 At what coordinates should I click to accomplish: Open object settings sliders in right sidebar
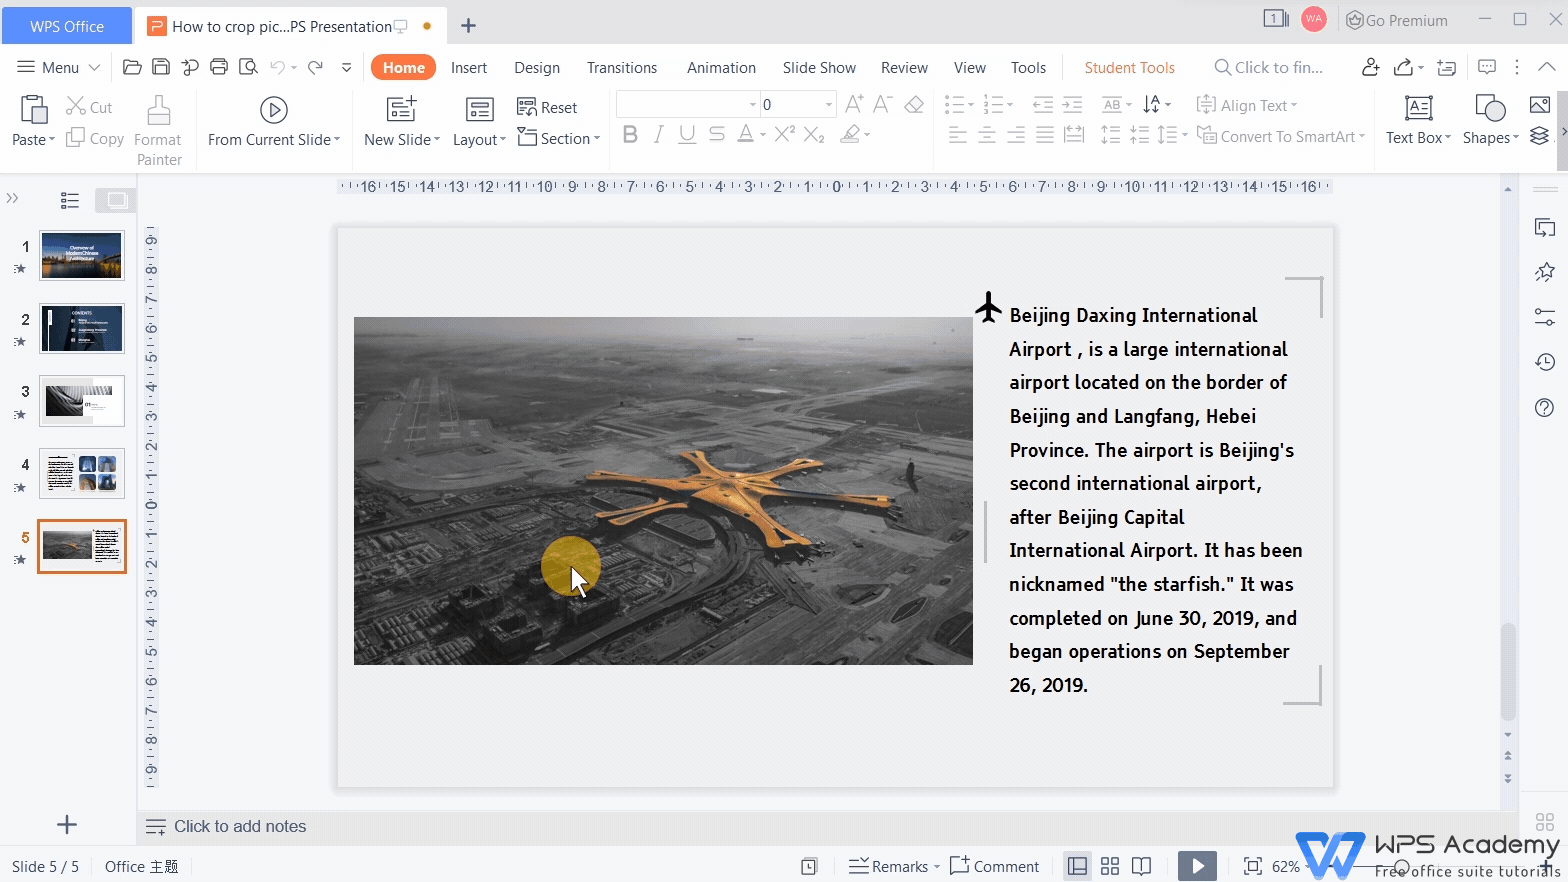tap(1544, 317)
